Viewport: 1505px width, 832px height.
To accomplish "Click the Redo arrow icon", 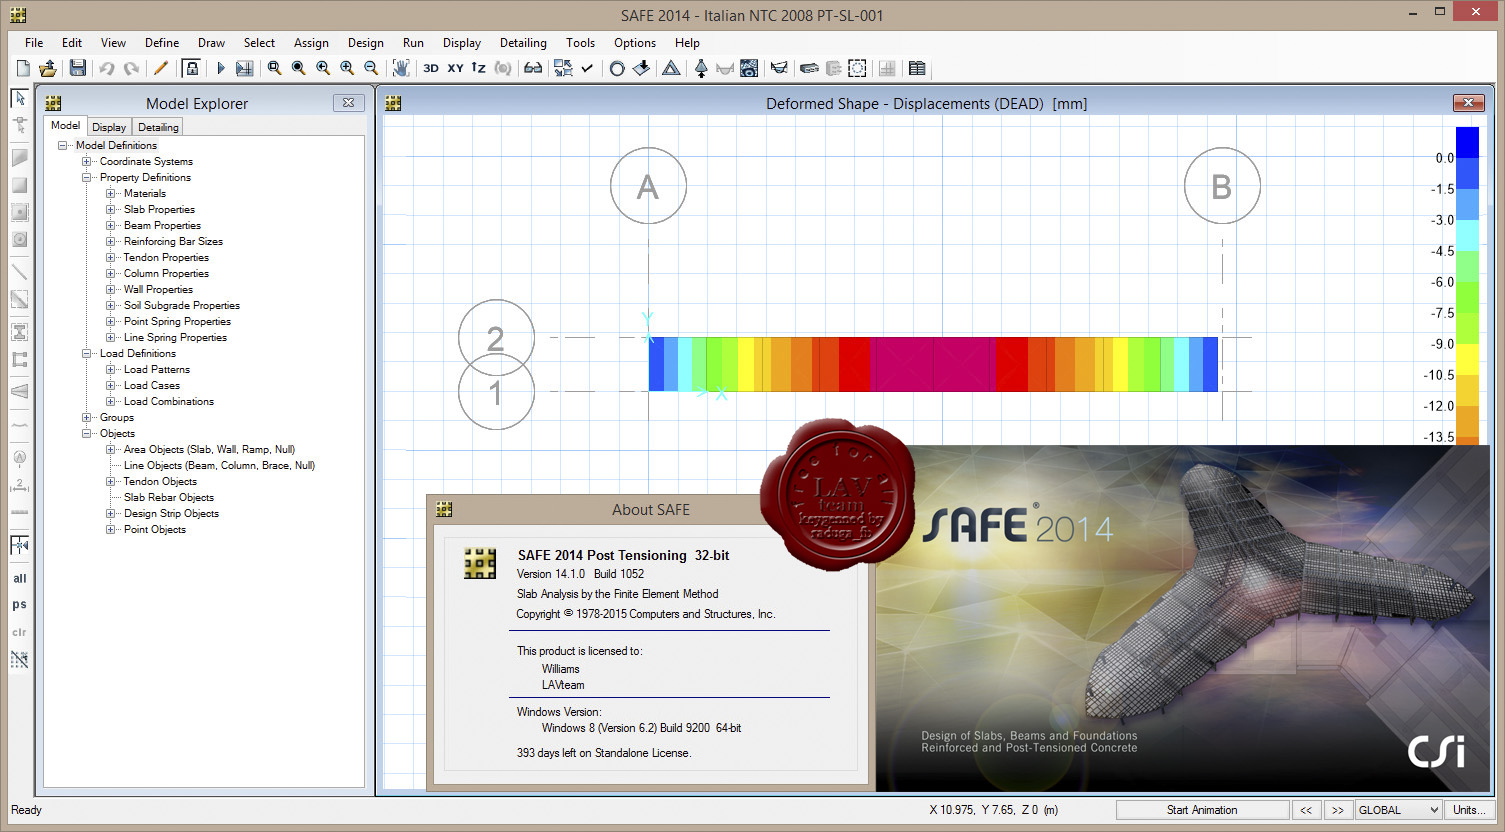I will [x=131, y=68].
